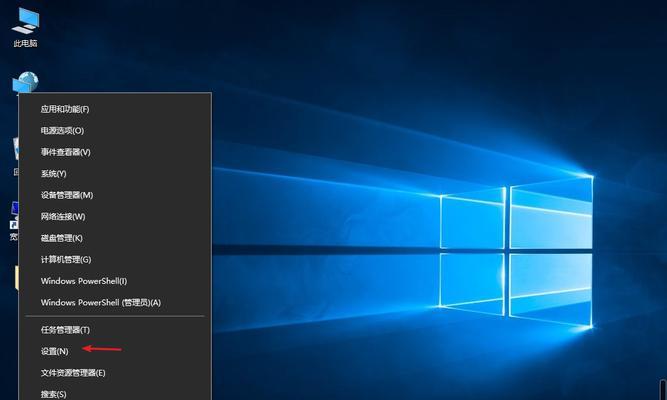This screenshot has width=667, height=400.
Task: Select 设置(N) from the menu
Action: 115,351
